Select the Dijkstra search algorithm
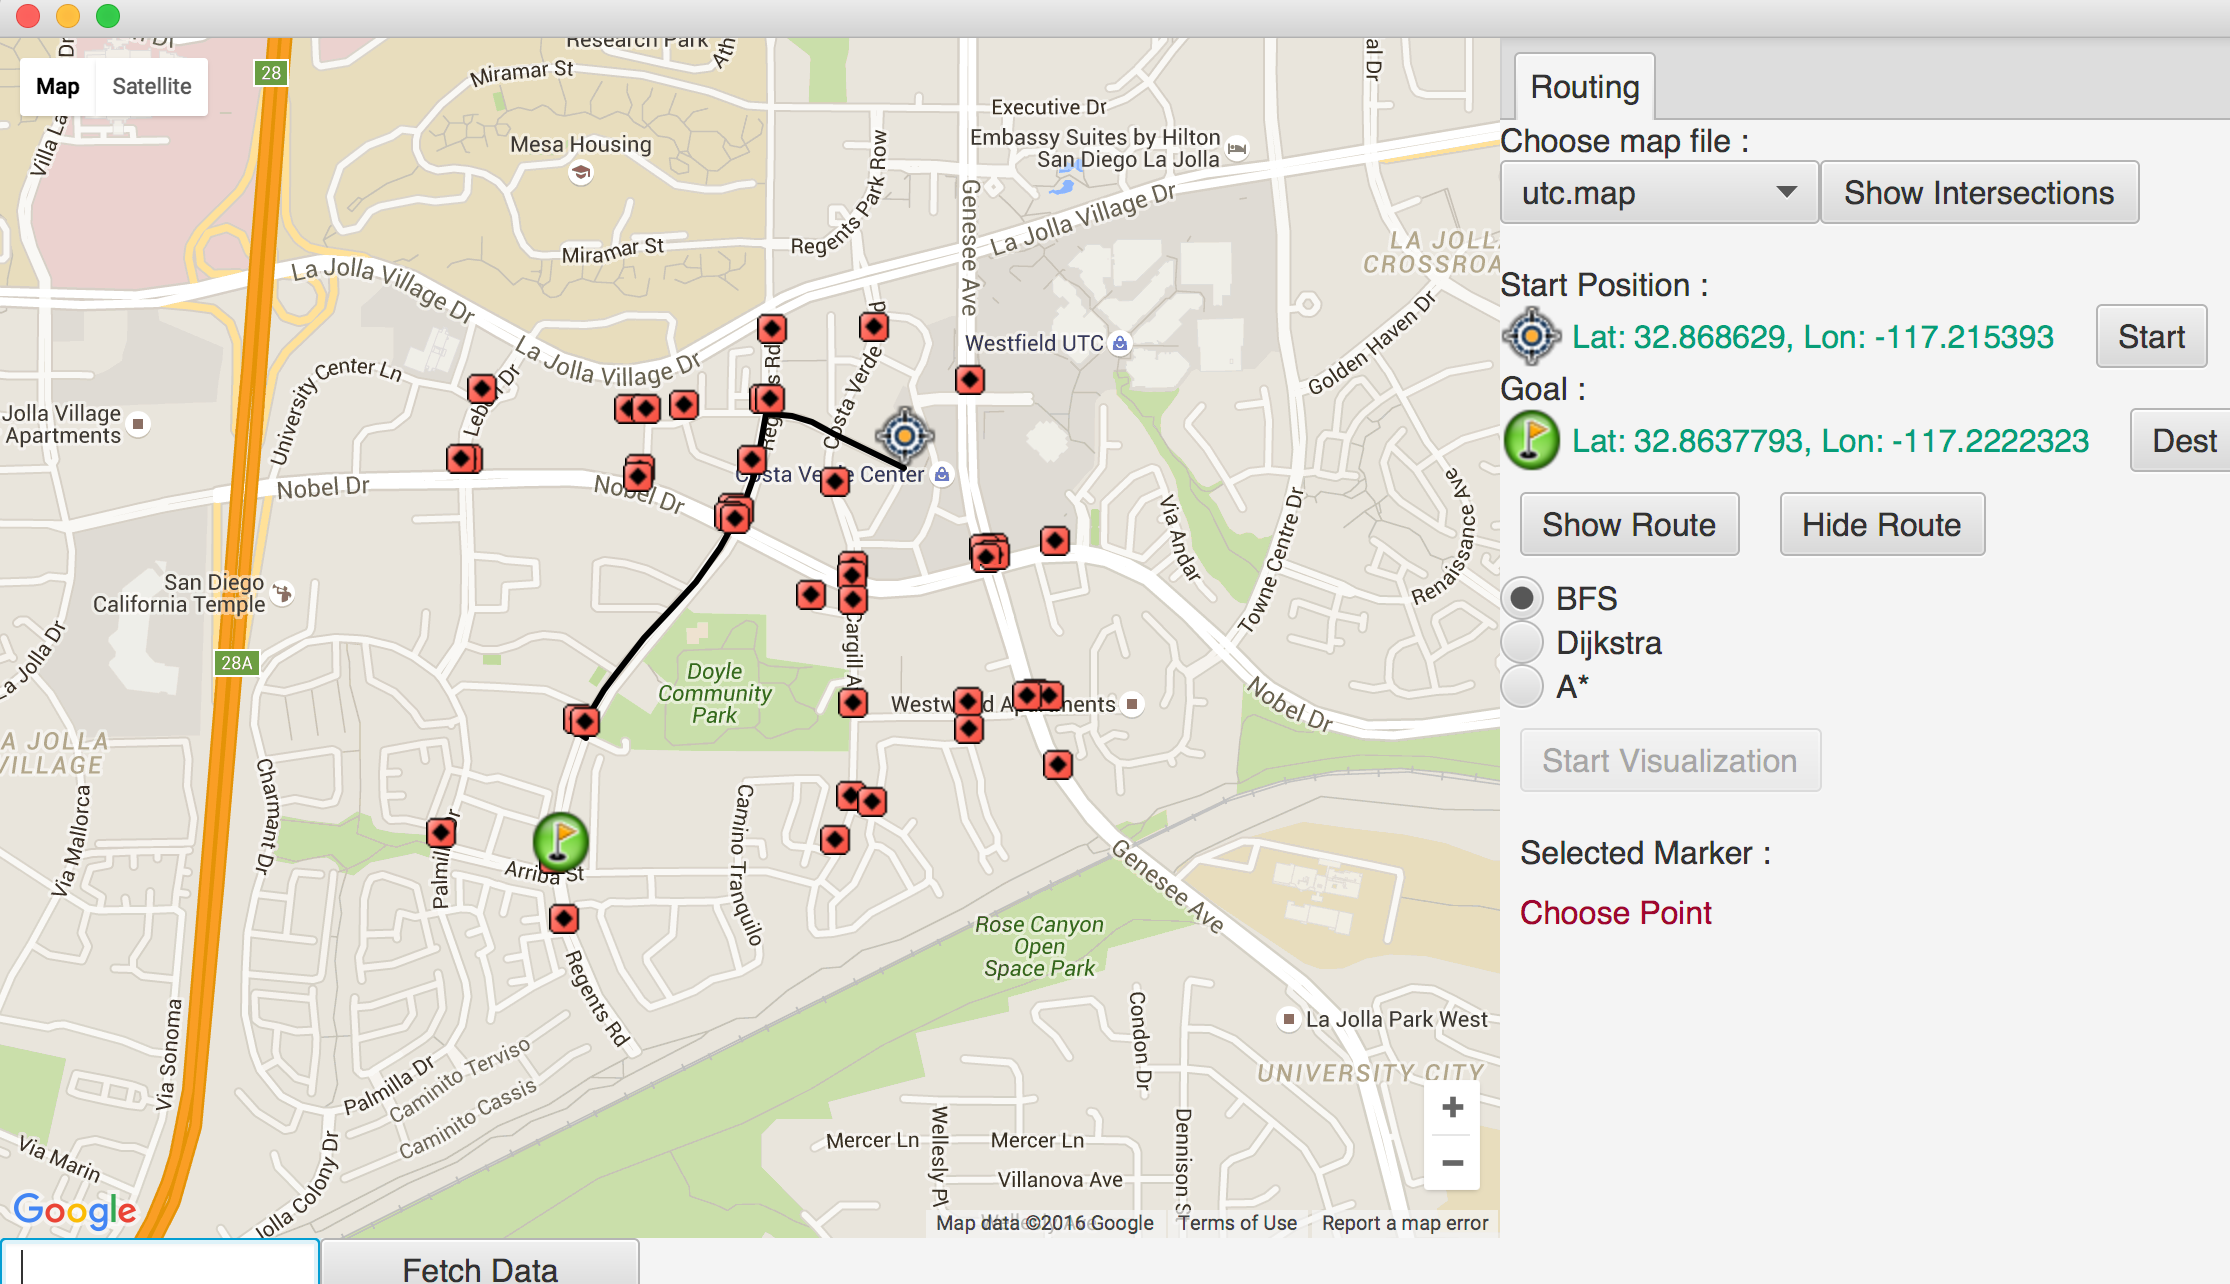The width and height of the screenshot is (2230, 1284). pos(1522,643)
